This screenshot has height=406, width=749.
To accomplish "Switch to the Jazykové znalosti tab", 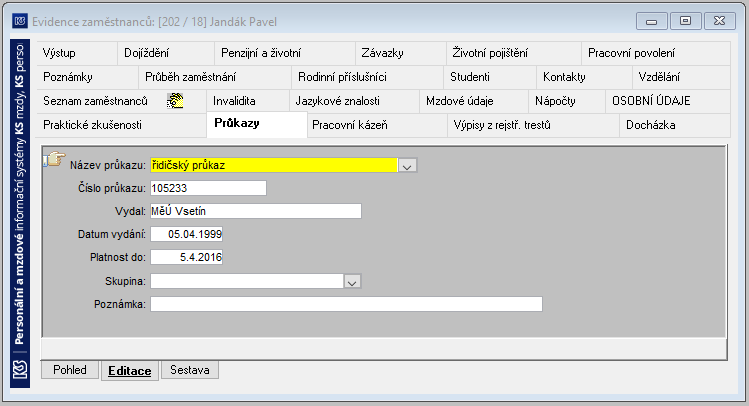I will pos(354,101).
